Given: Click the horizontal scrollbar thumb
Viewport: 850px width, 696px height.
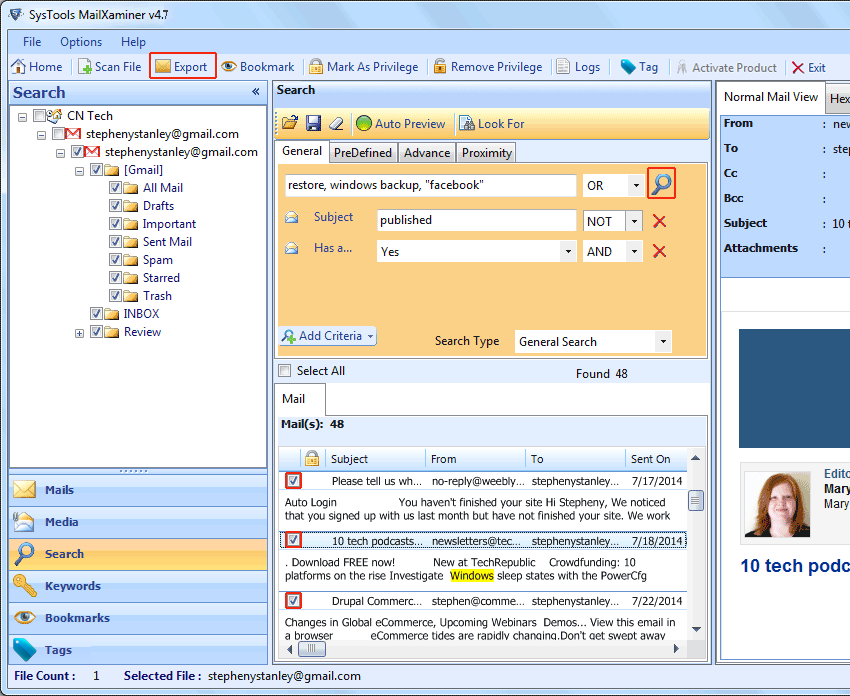Looking at the screenshot, I should click(312, 648).
